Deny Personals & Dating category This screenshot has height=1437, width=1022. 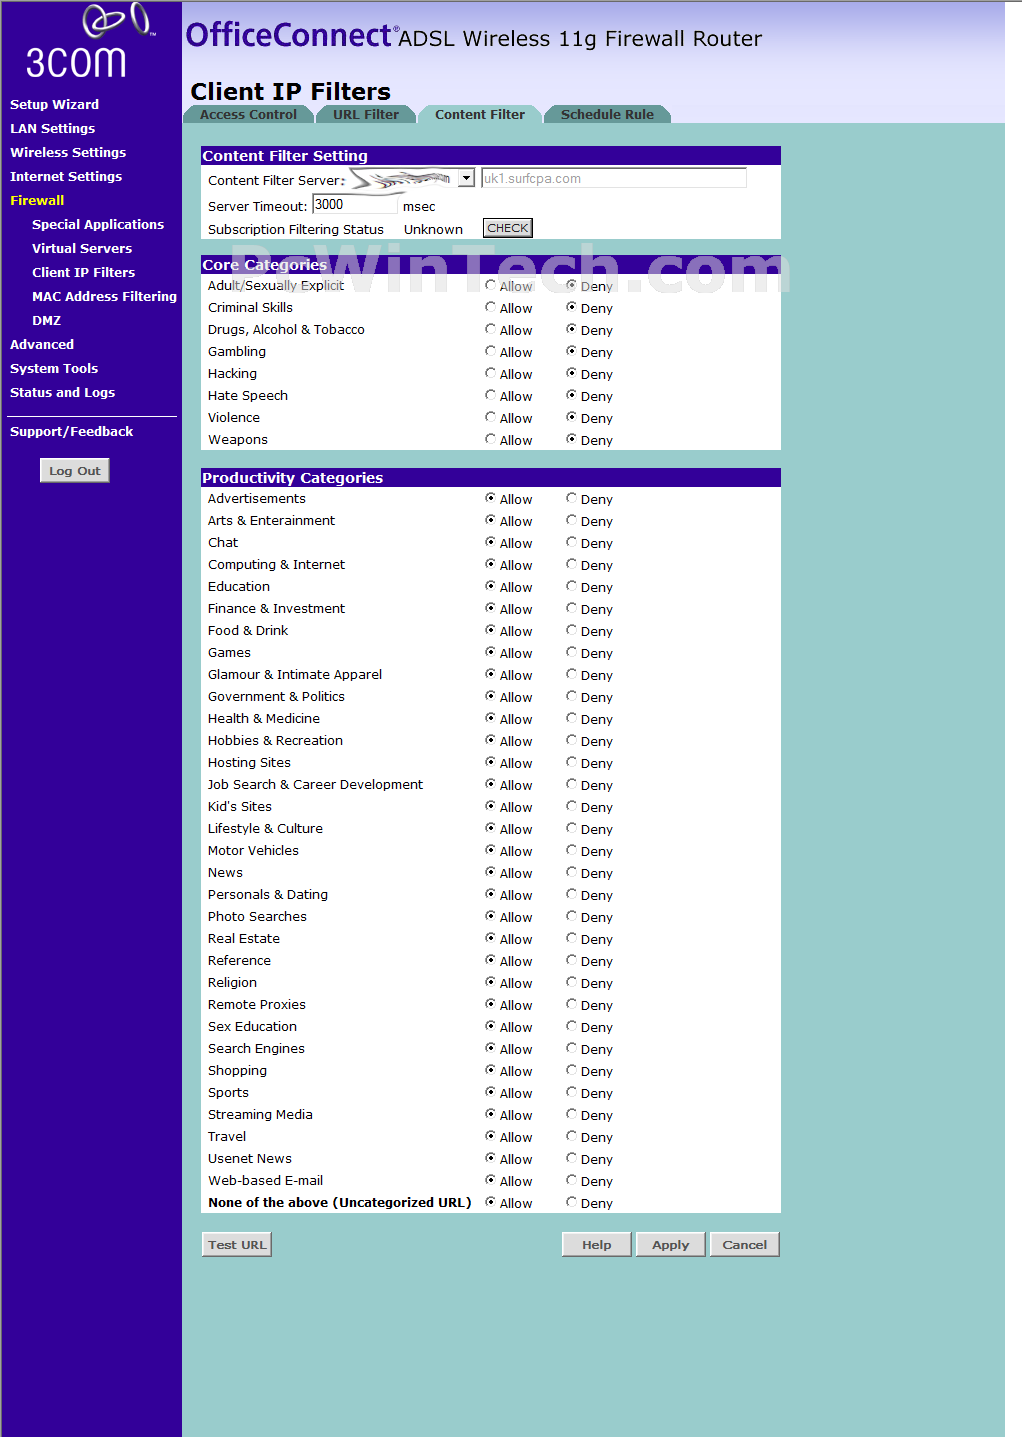(x=571, y=894)
